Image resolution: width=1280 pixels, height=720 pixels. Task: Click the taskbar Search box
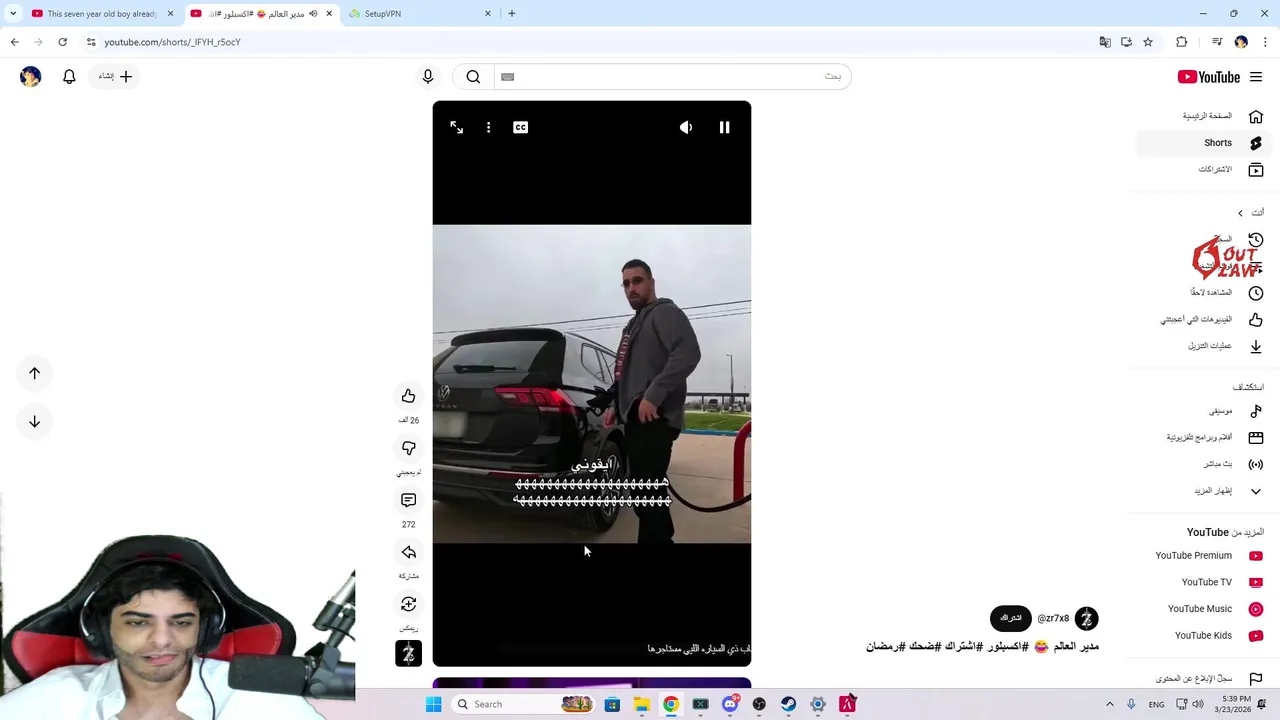pyautogui.click(x=522, y=704)
